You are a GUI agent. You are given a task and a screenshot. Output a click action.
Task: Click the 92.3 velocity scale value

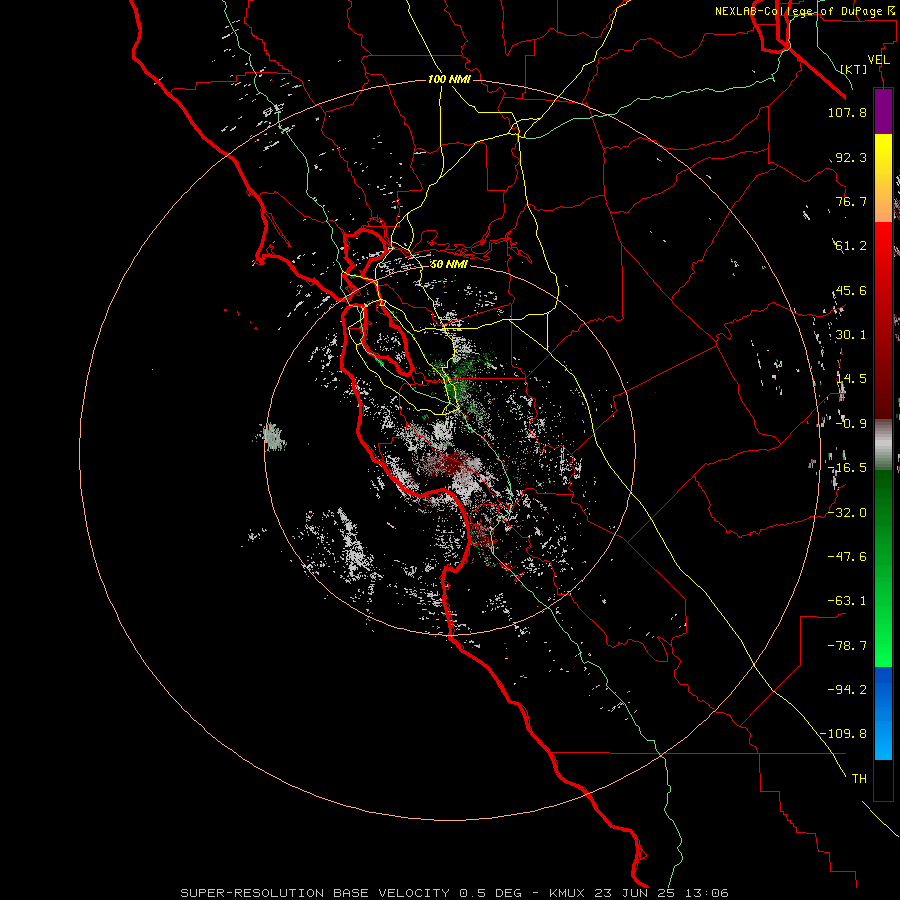click(851, 157)
